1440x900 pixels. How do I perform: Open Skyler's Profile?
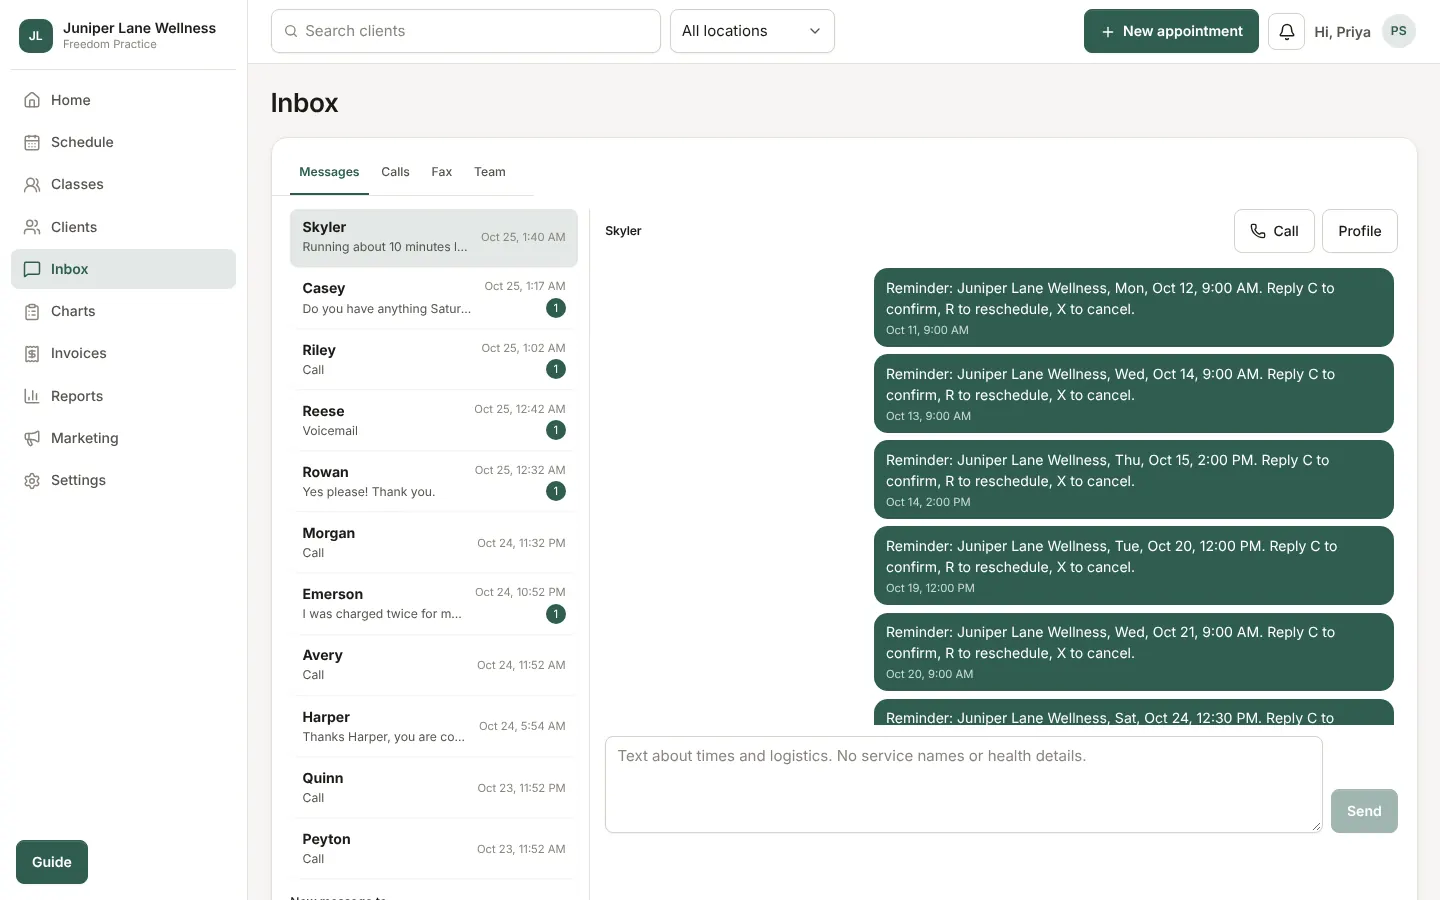[x=1360, y=231]
